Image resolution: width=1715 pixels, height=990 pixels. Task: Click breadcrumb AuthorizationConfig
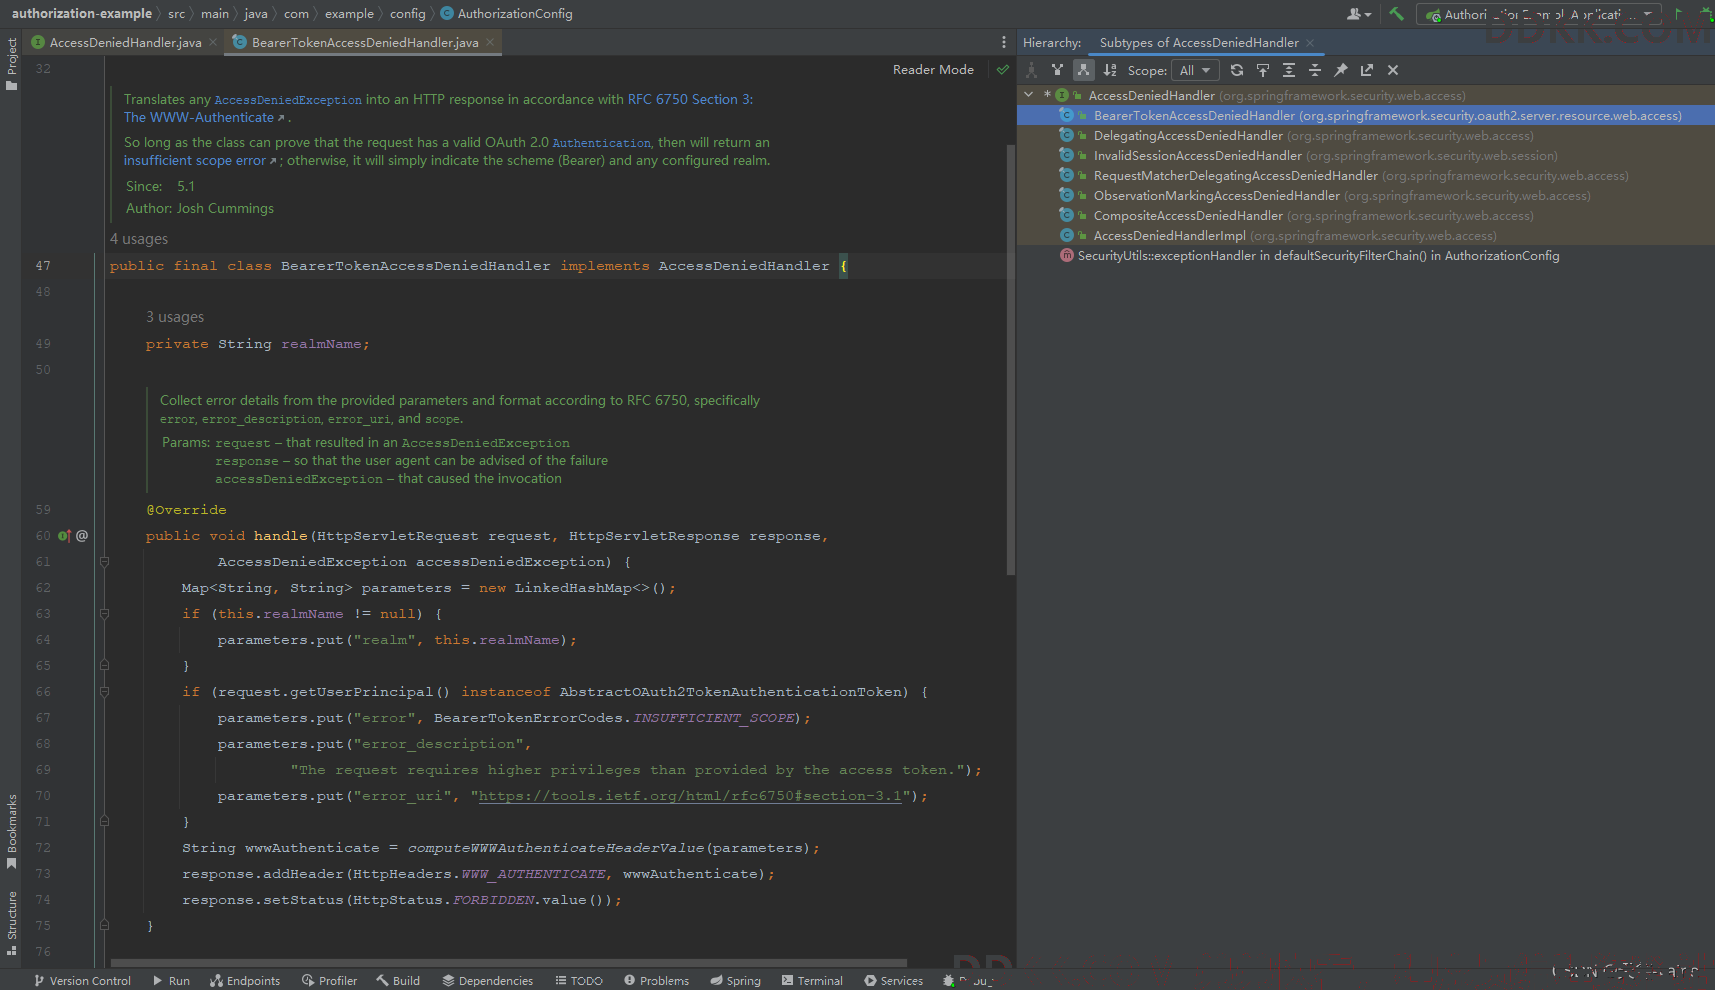pyautogui.click(x=507, y=14)
